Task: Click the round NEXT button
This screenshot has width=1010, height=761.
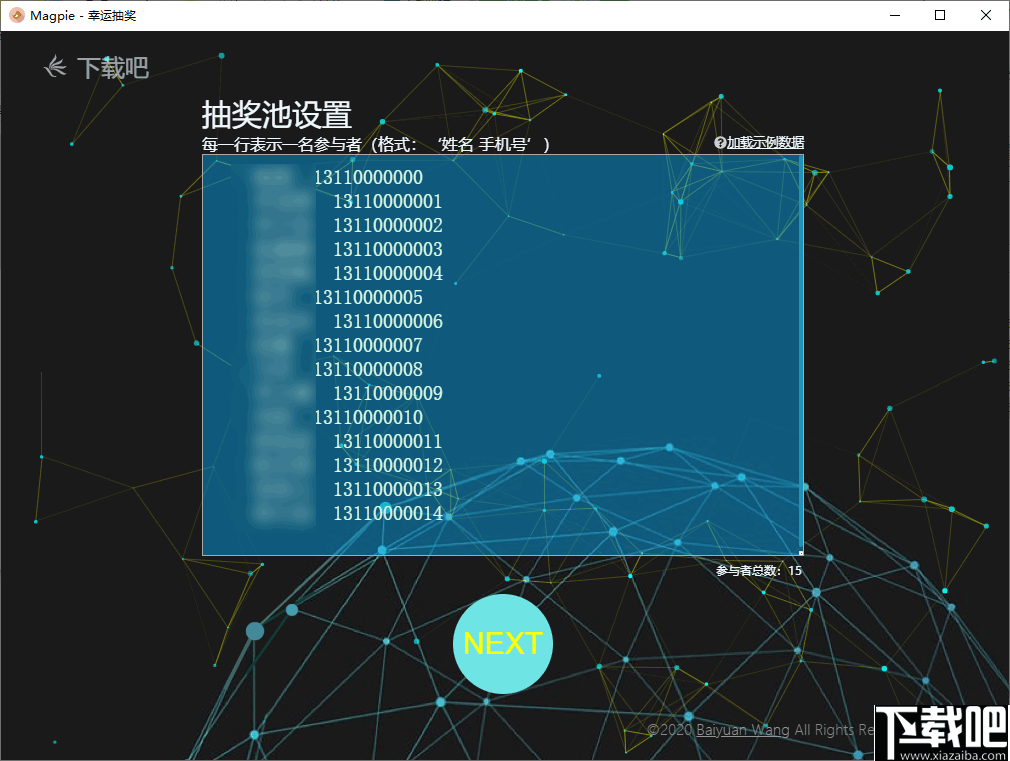Action: (502, 643)
